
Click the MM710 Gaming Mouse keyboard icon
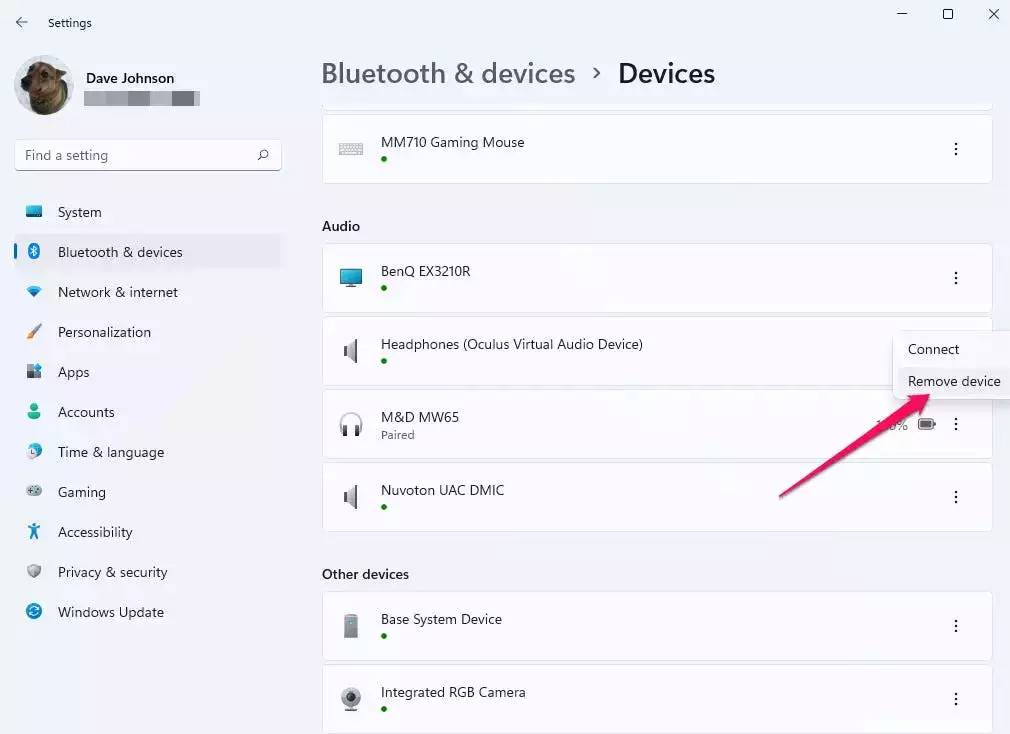pyautogui.click(x=351, y=149)
